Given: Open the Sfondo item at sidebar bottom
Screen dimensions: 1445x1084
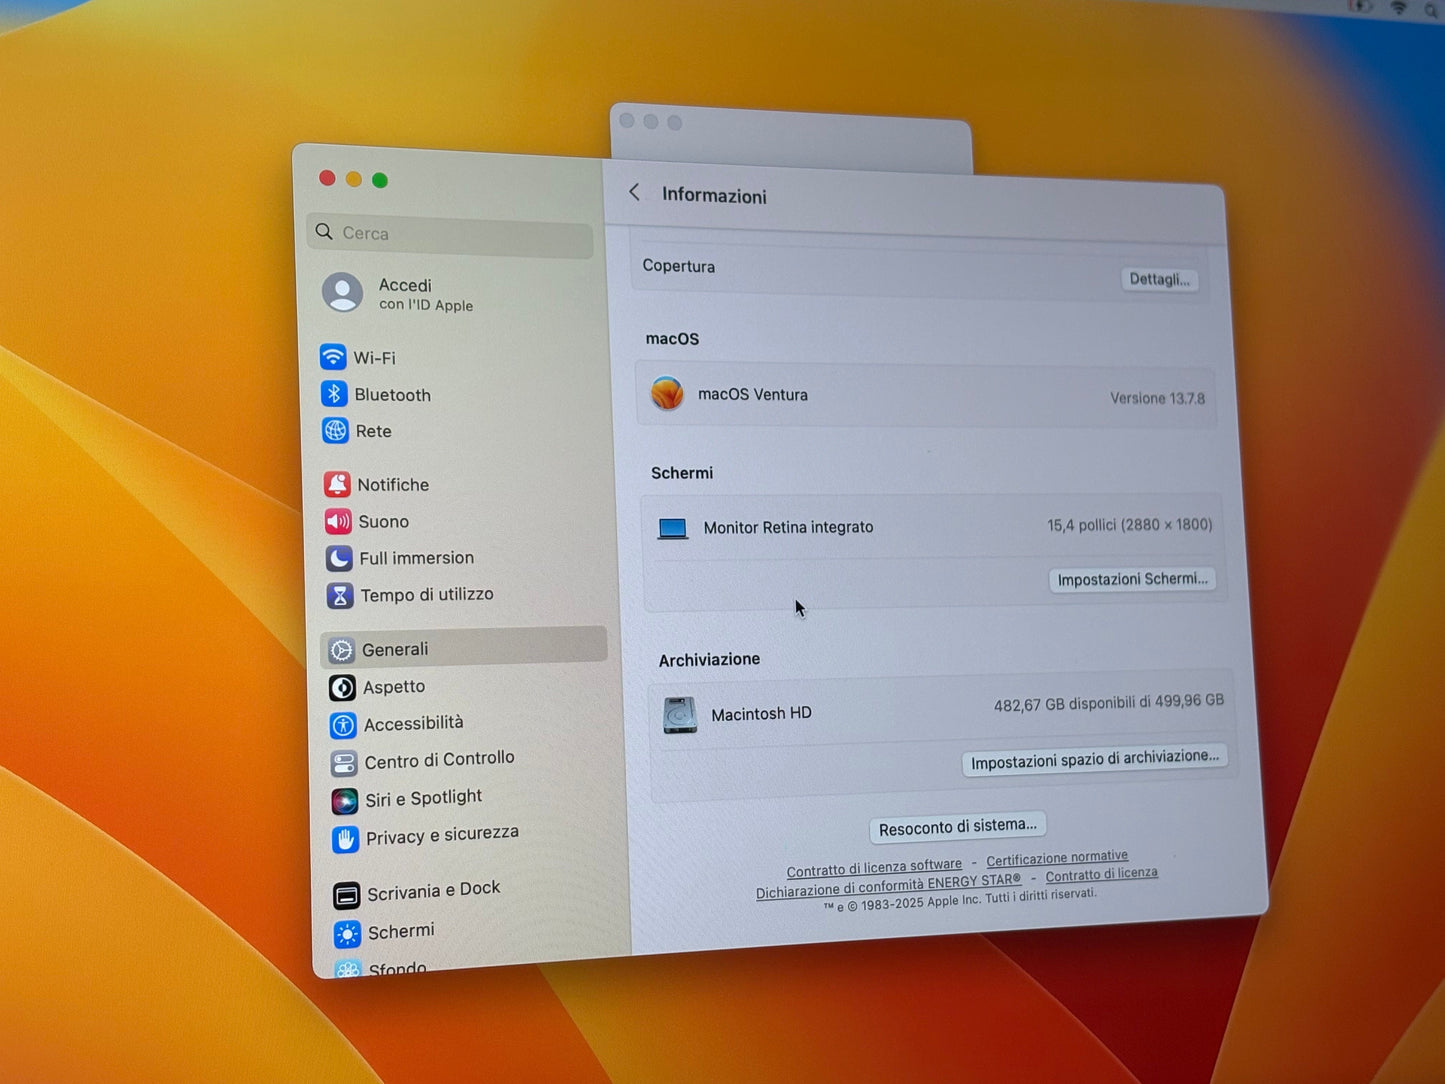Looking at the screenshot, I should [383, 968].
